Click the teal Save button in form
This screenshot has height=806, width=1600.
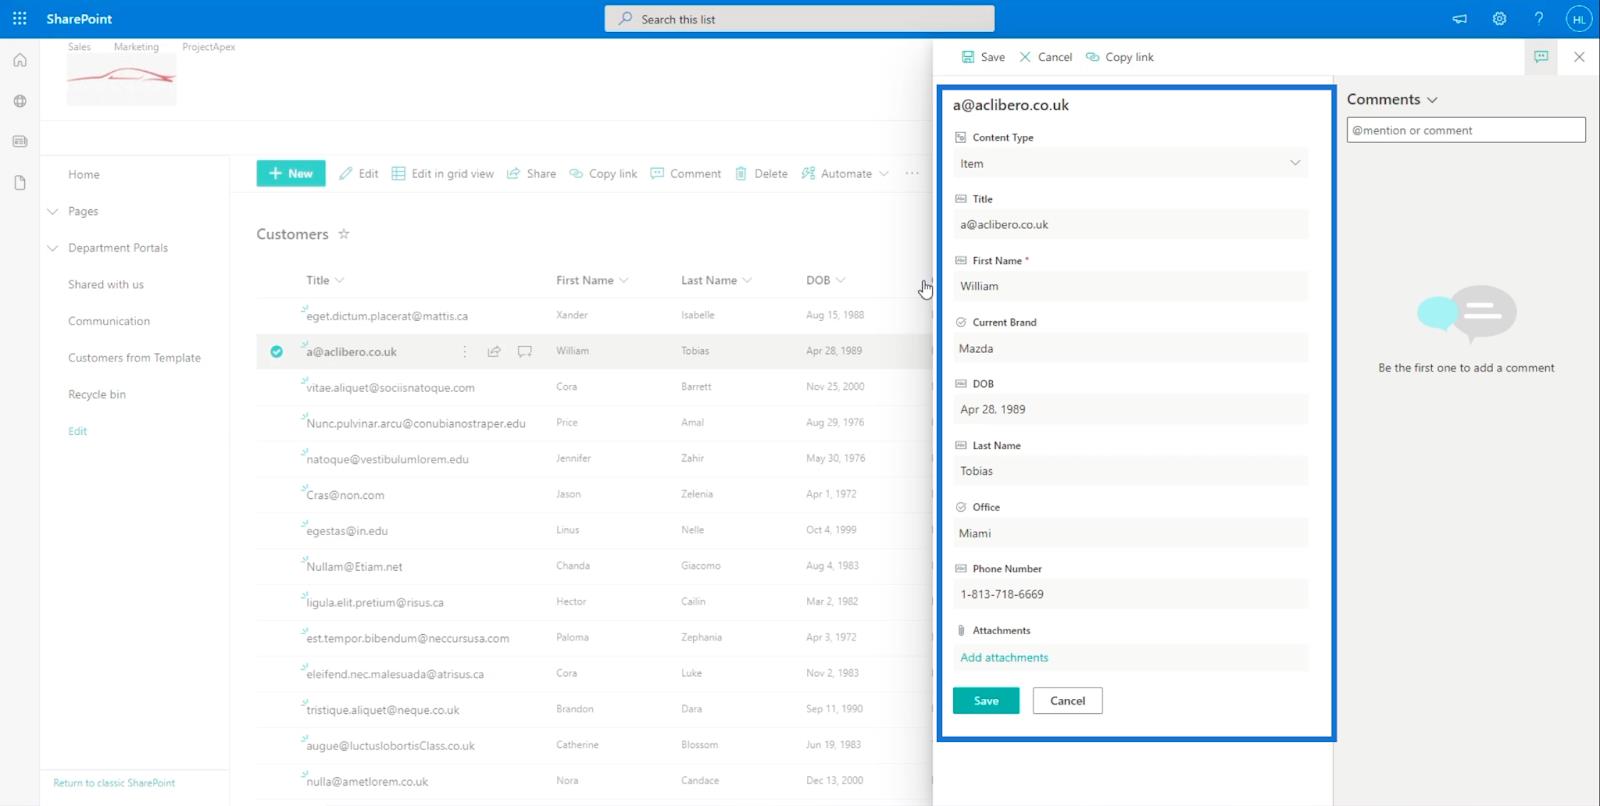(986, 701)
